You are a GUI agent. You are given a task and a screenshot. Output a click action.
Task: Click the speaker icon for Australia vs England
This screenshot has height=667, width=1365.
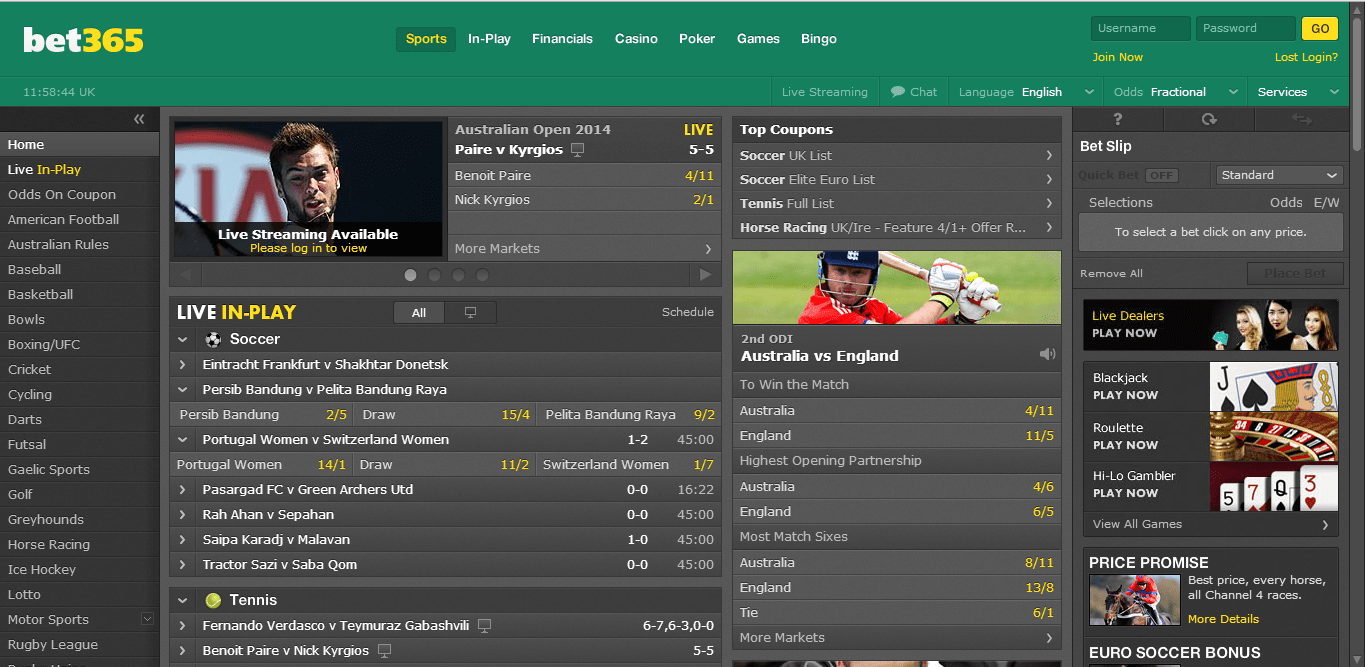click(1047, 354)
